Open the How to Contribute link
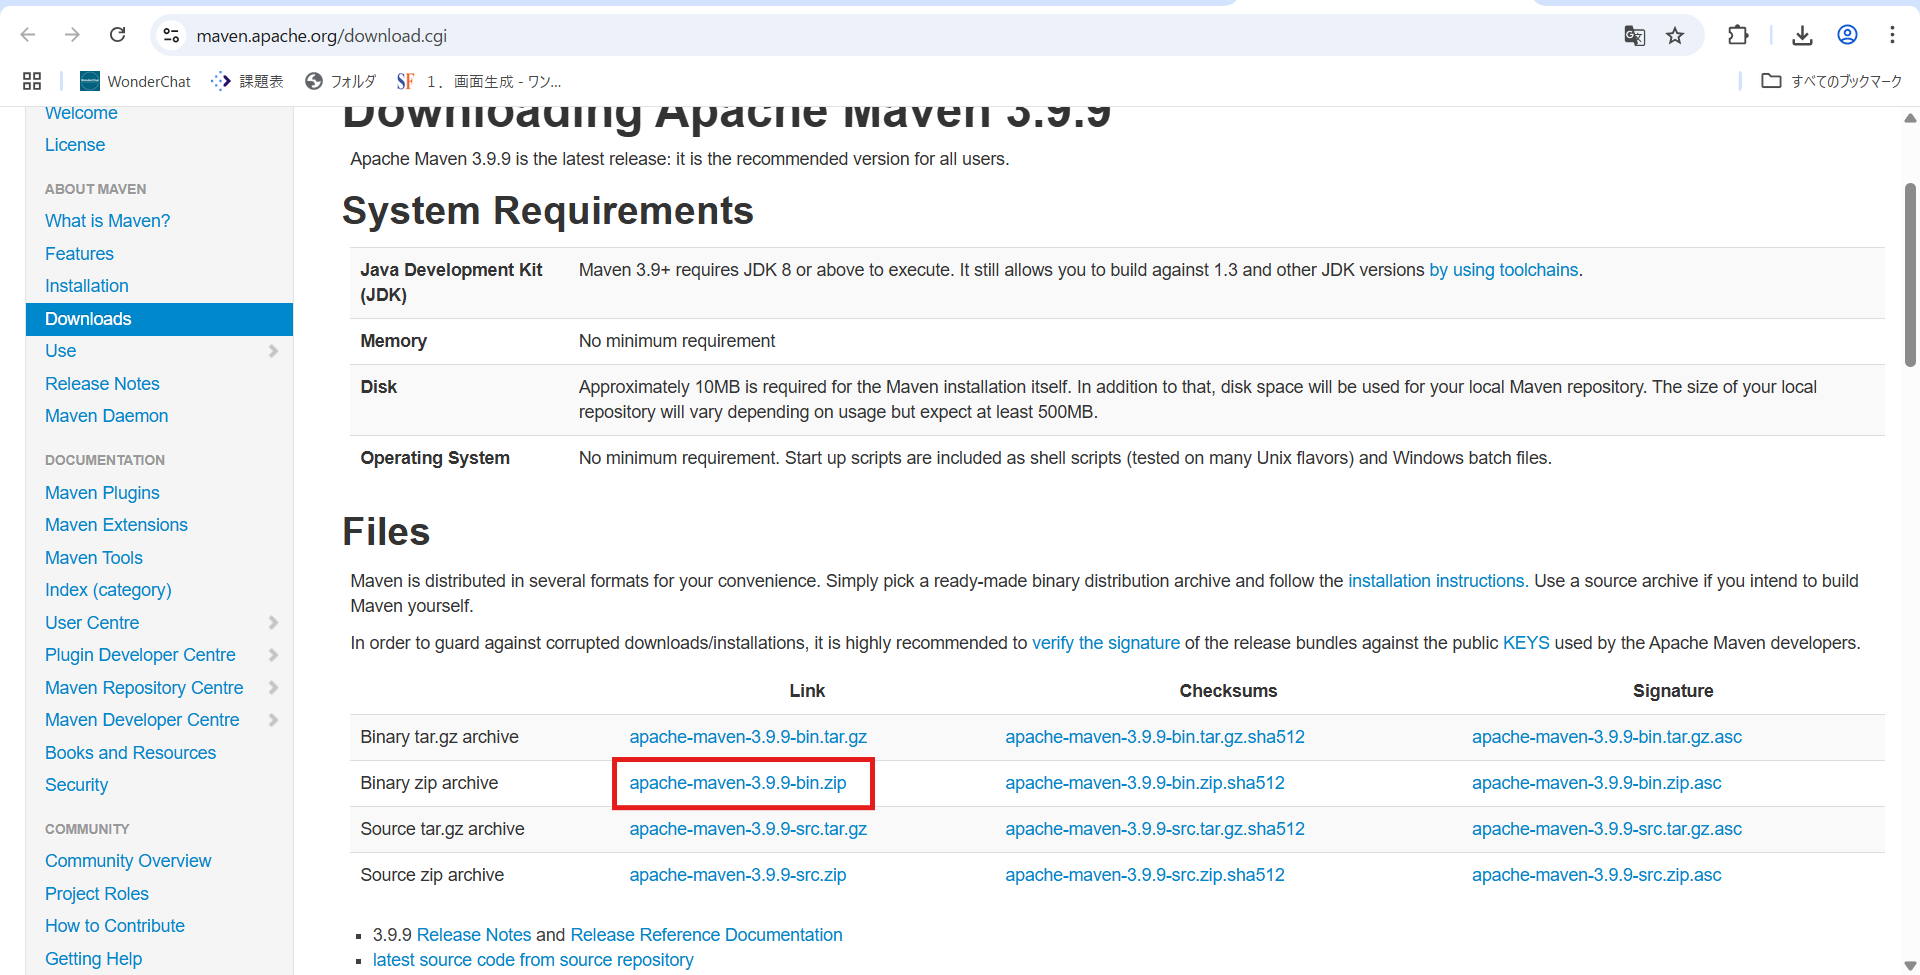The width and height of the screenshot is (1920, 975). (115, 926)
